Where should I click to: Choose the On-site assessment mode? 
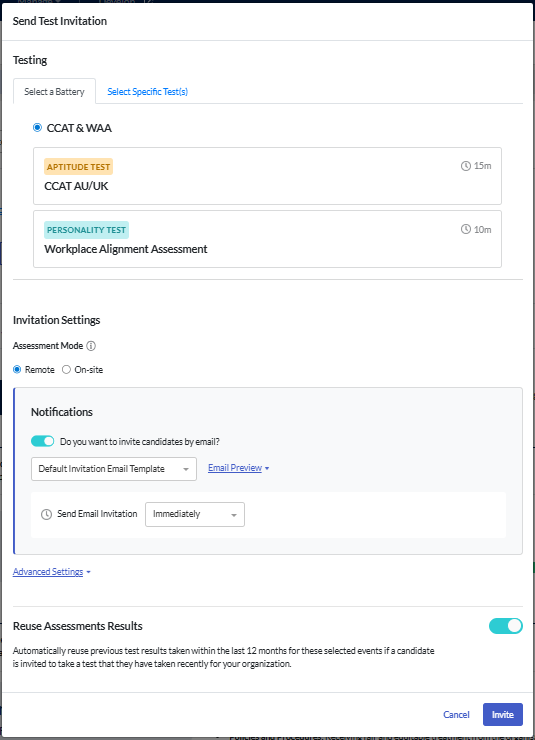coord(67,370)
